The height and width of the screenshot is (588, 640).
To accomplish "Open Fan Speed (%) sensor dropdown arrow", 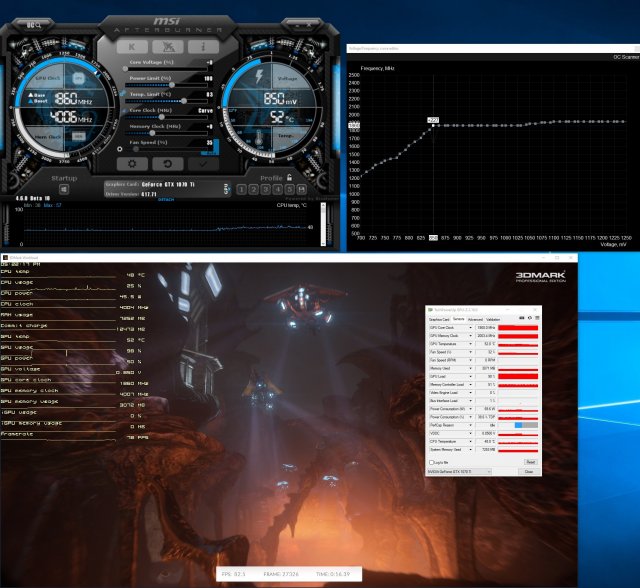I will pos(470,352).
